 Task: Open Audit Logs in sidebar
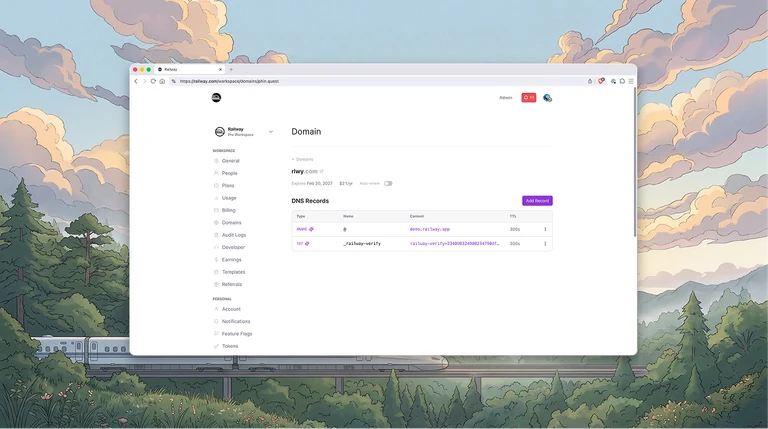point(230,235)
